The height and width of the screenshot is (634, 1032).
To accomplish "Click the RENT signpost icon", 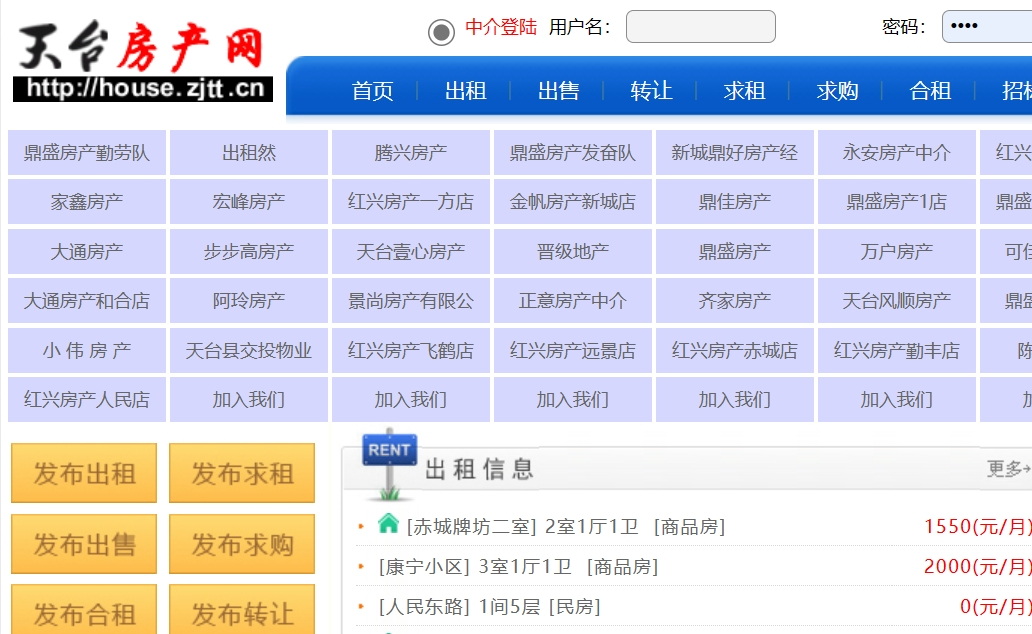I will [390, 464].
